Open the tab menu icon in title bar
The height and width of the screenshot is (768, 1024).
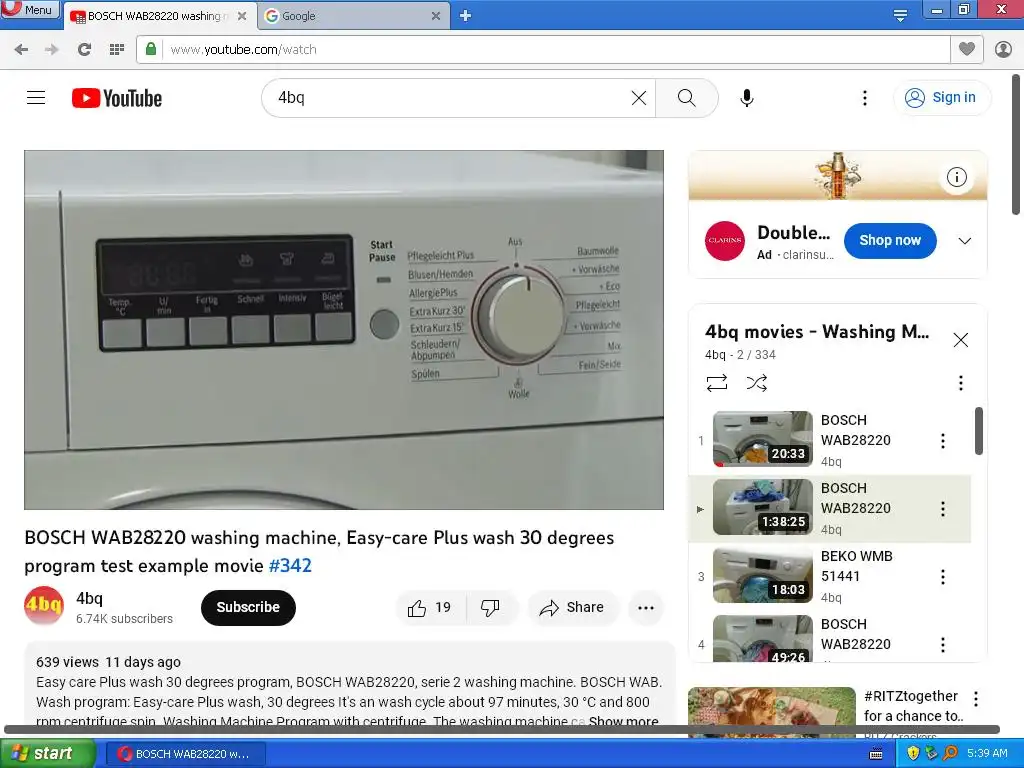[900, 15]
